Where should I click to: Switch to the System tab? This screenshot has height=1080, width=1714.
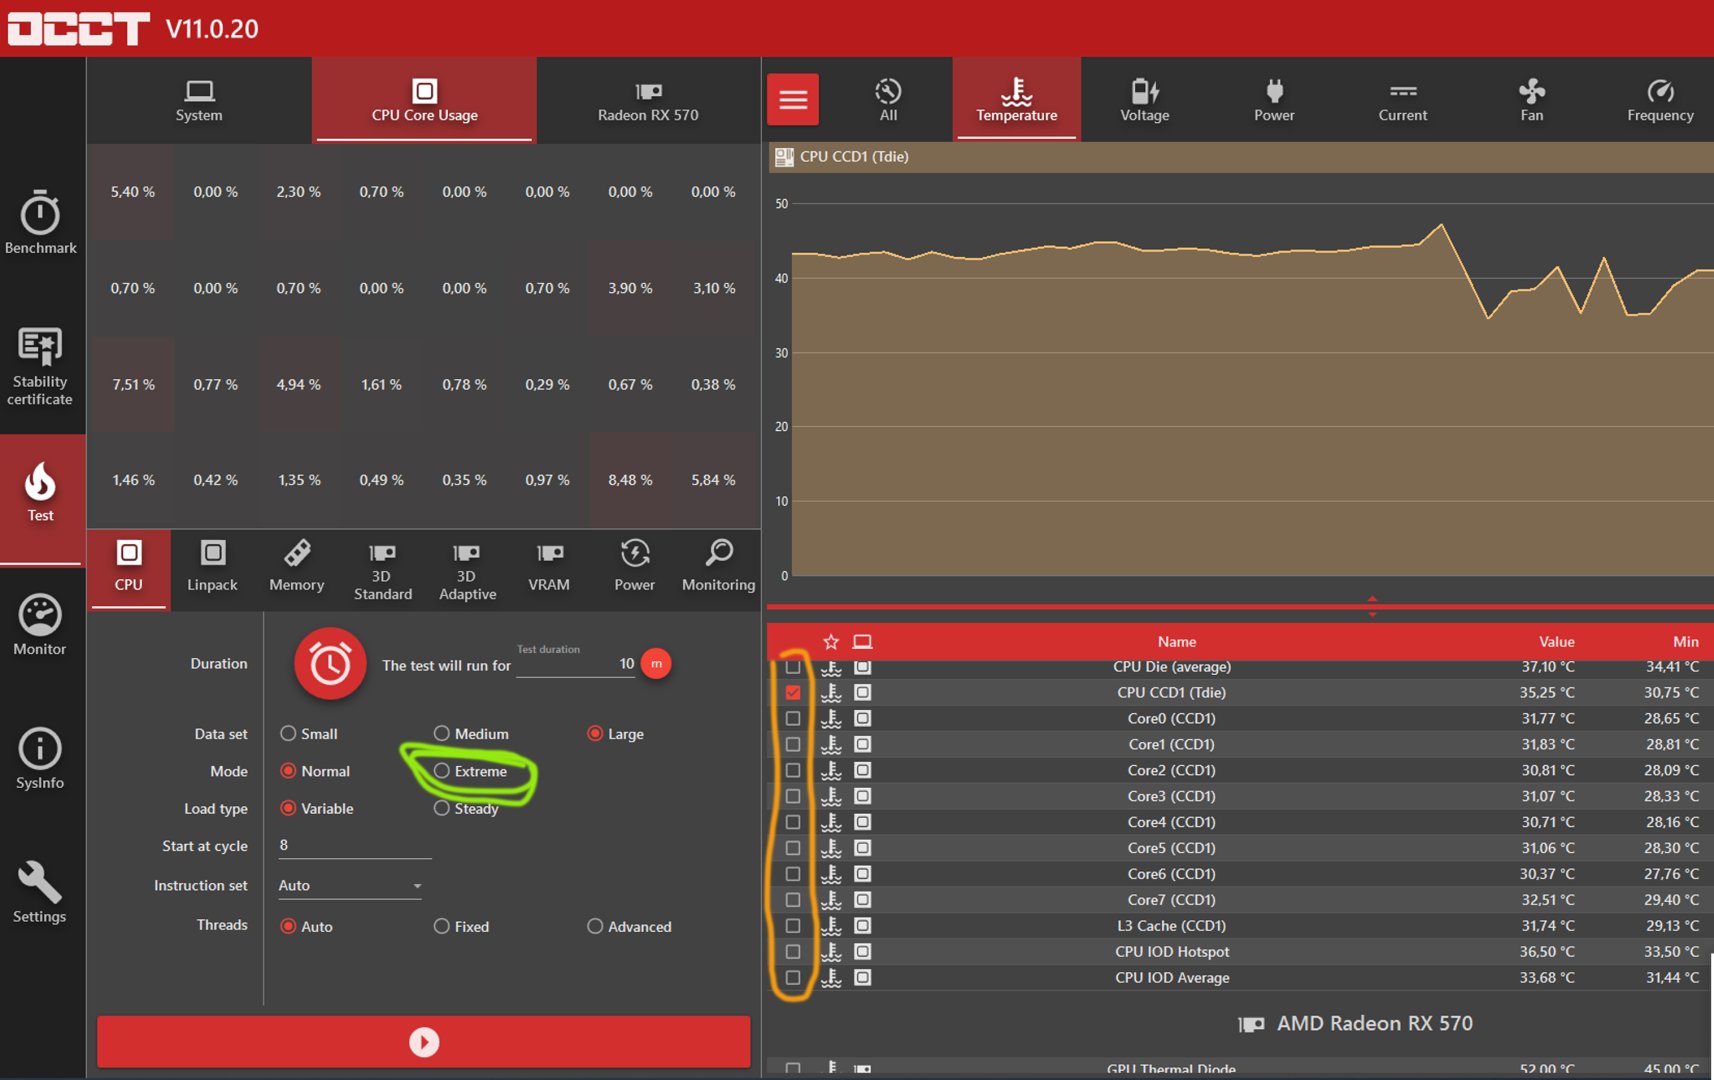click(x=199, y=100)
